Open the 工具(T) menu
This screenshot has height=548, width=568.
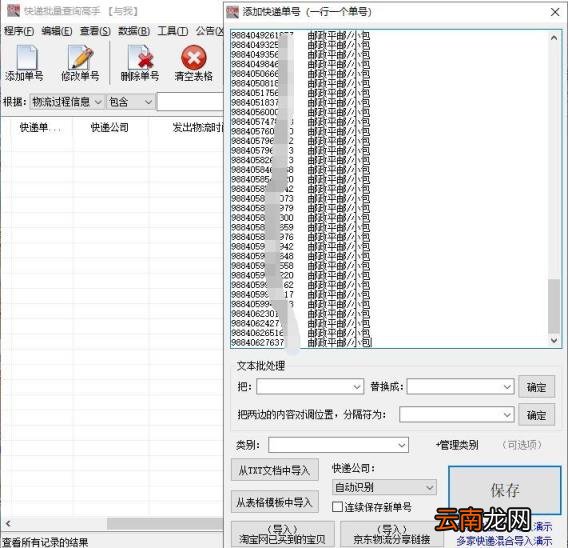[x=172, y=31]
